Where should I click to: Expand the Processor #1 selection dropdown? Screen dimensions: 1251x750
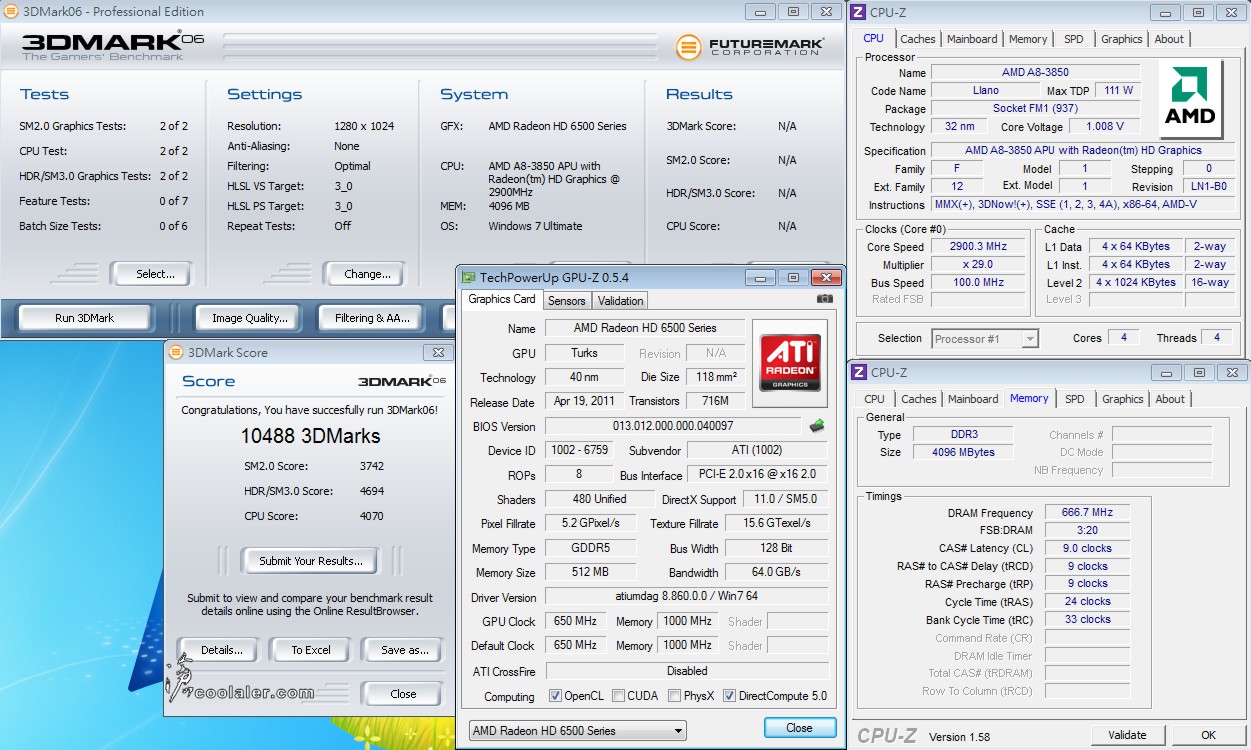(985, 339)
